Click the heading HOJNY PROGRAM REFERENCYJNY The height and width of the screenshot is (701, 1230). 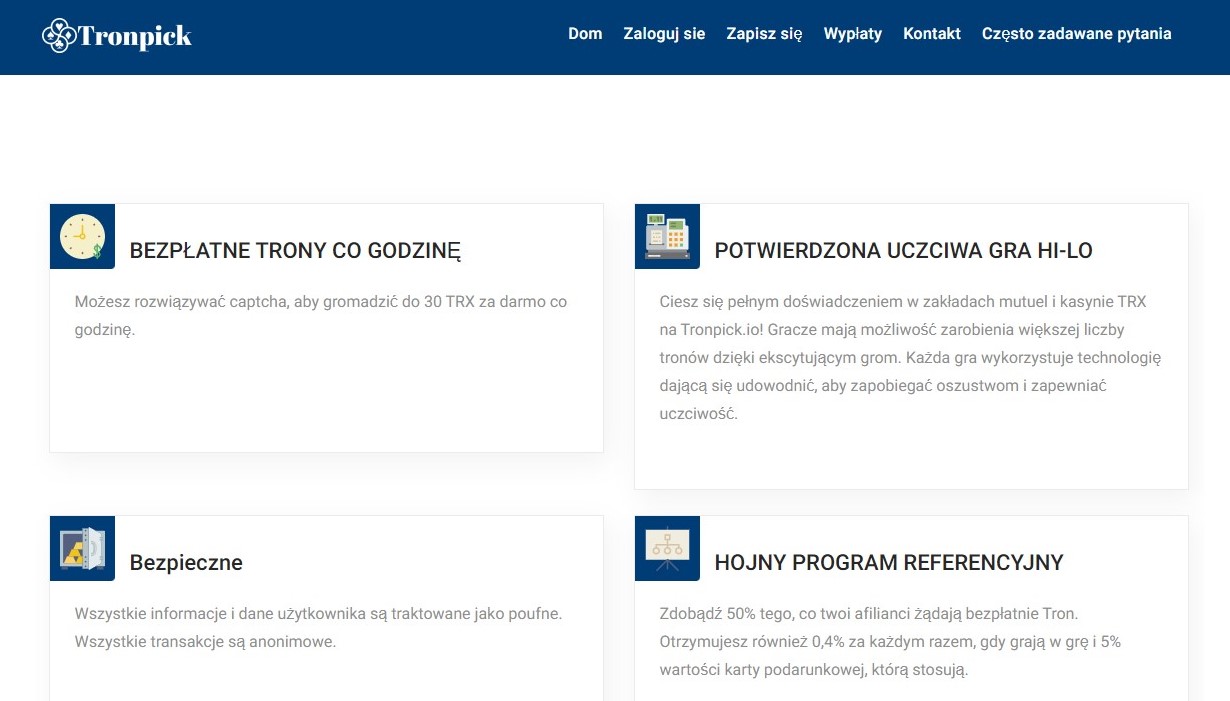click(889, 563)
